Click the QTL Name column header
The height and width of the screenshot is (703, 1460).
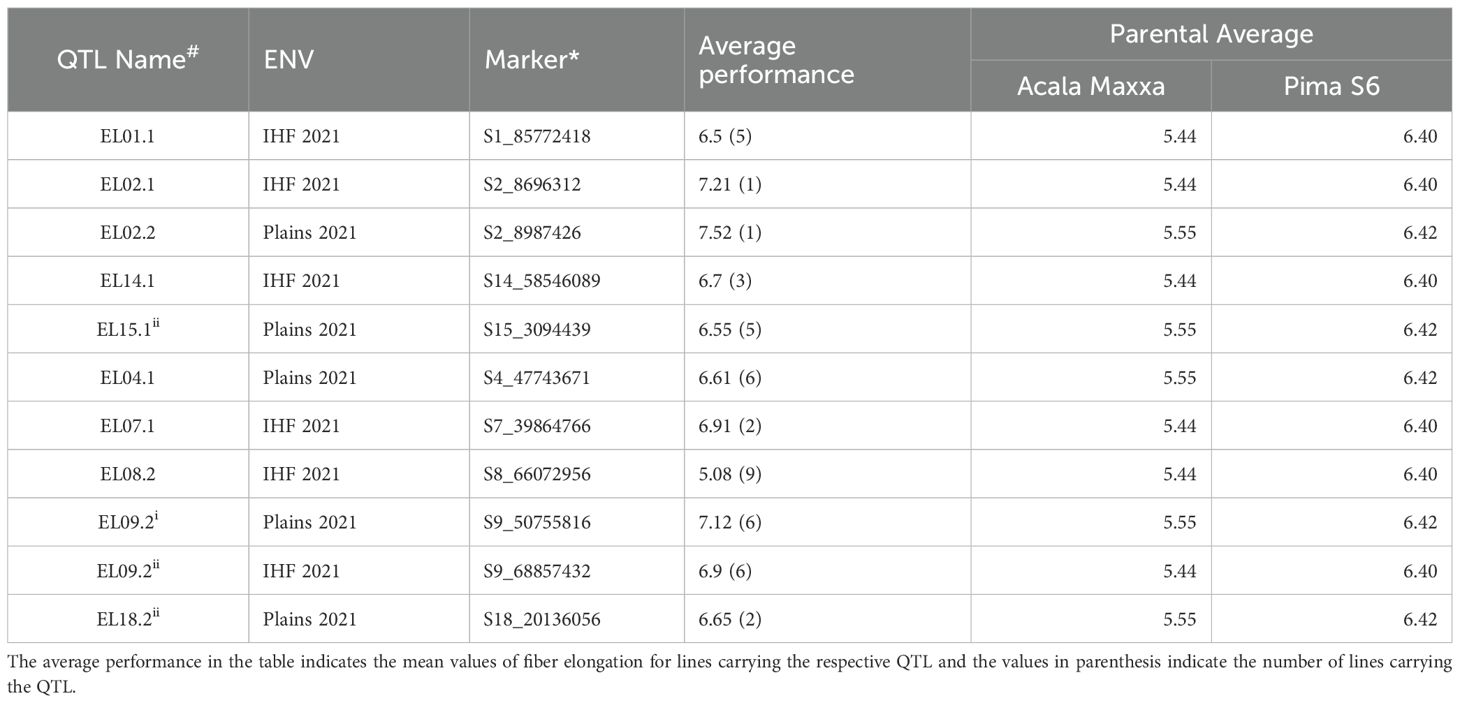click(x=127, y=60)
